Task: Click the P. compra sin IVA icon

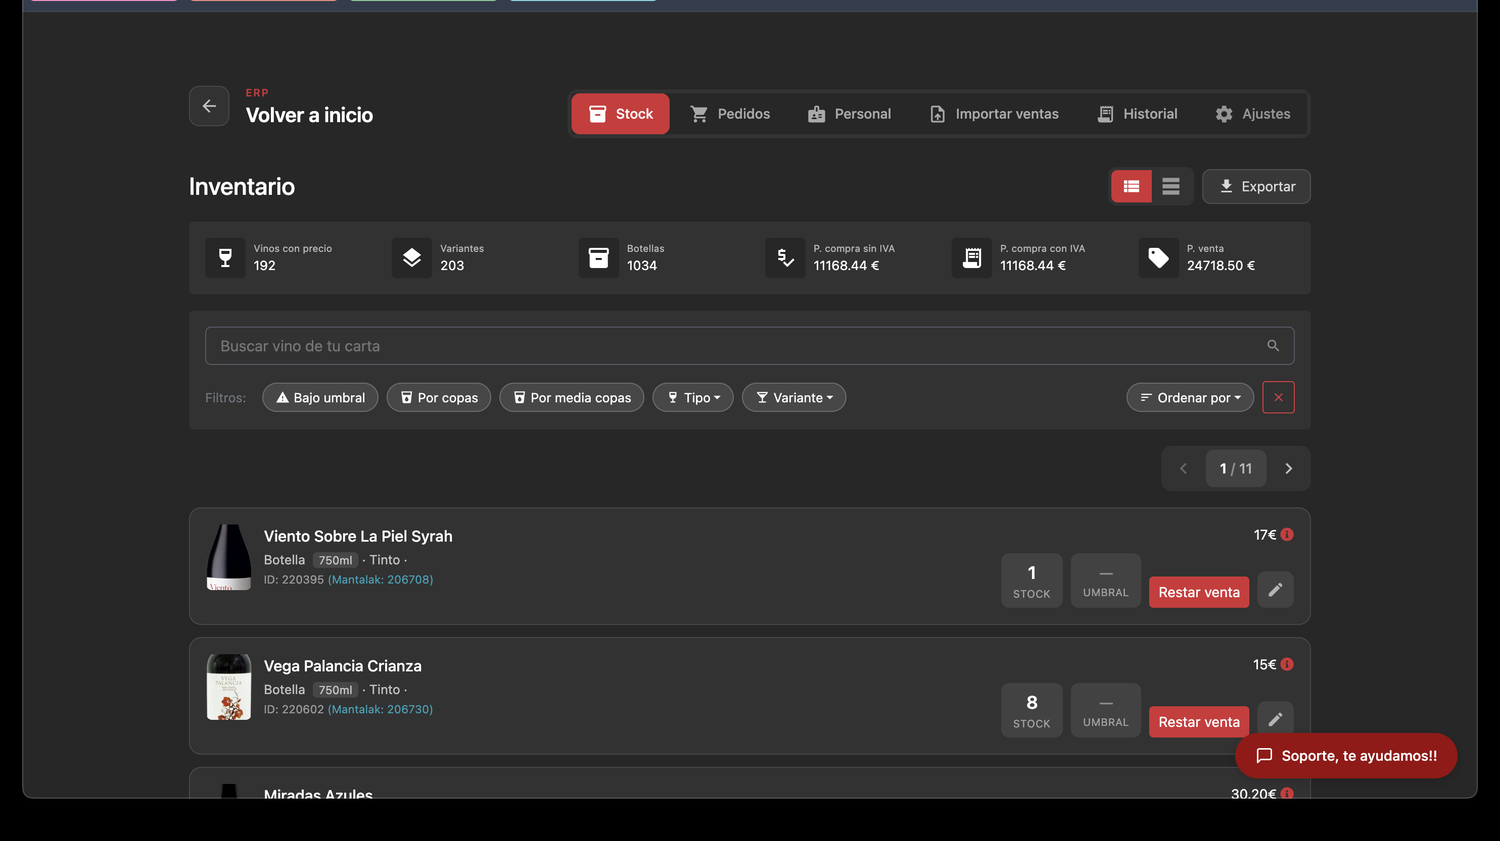Action: click(785, 257)
